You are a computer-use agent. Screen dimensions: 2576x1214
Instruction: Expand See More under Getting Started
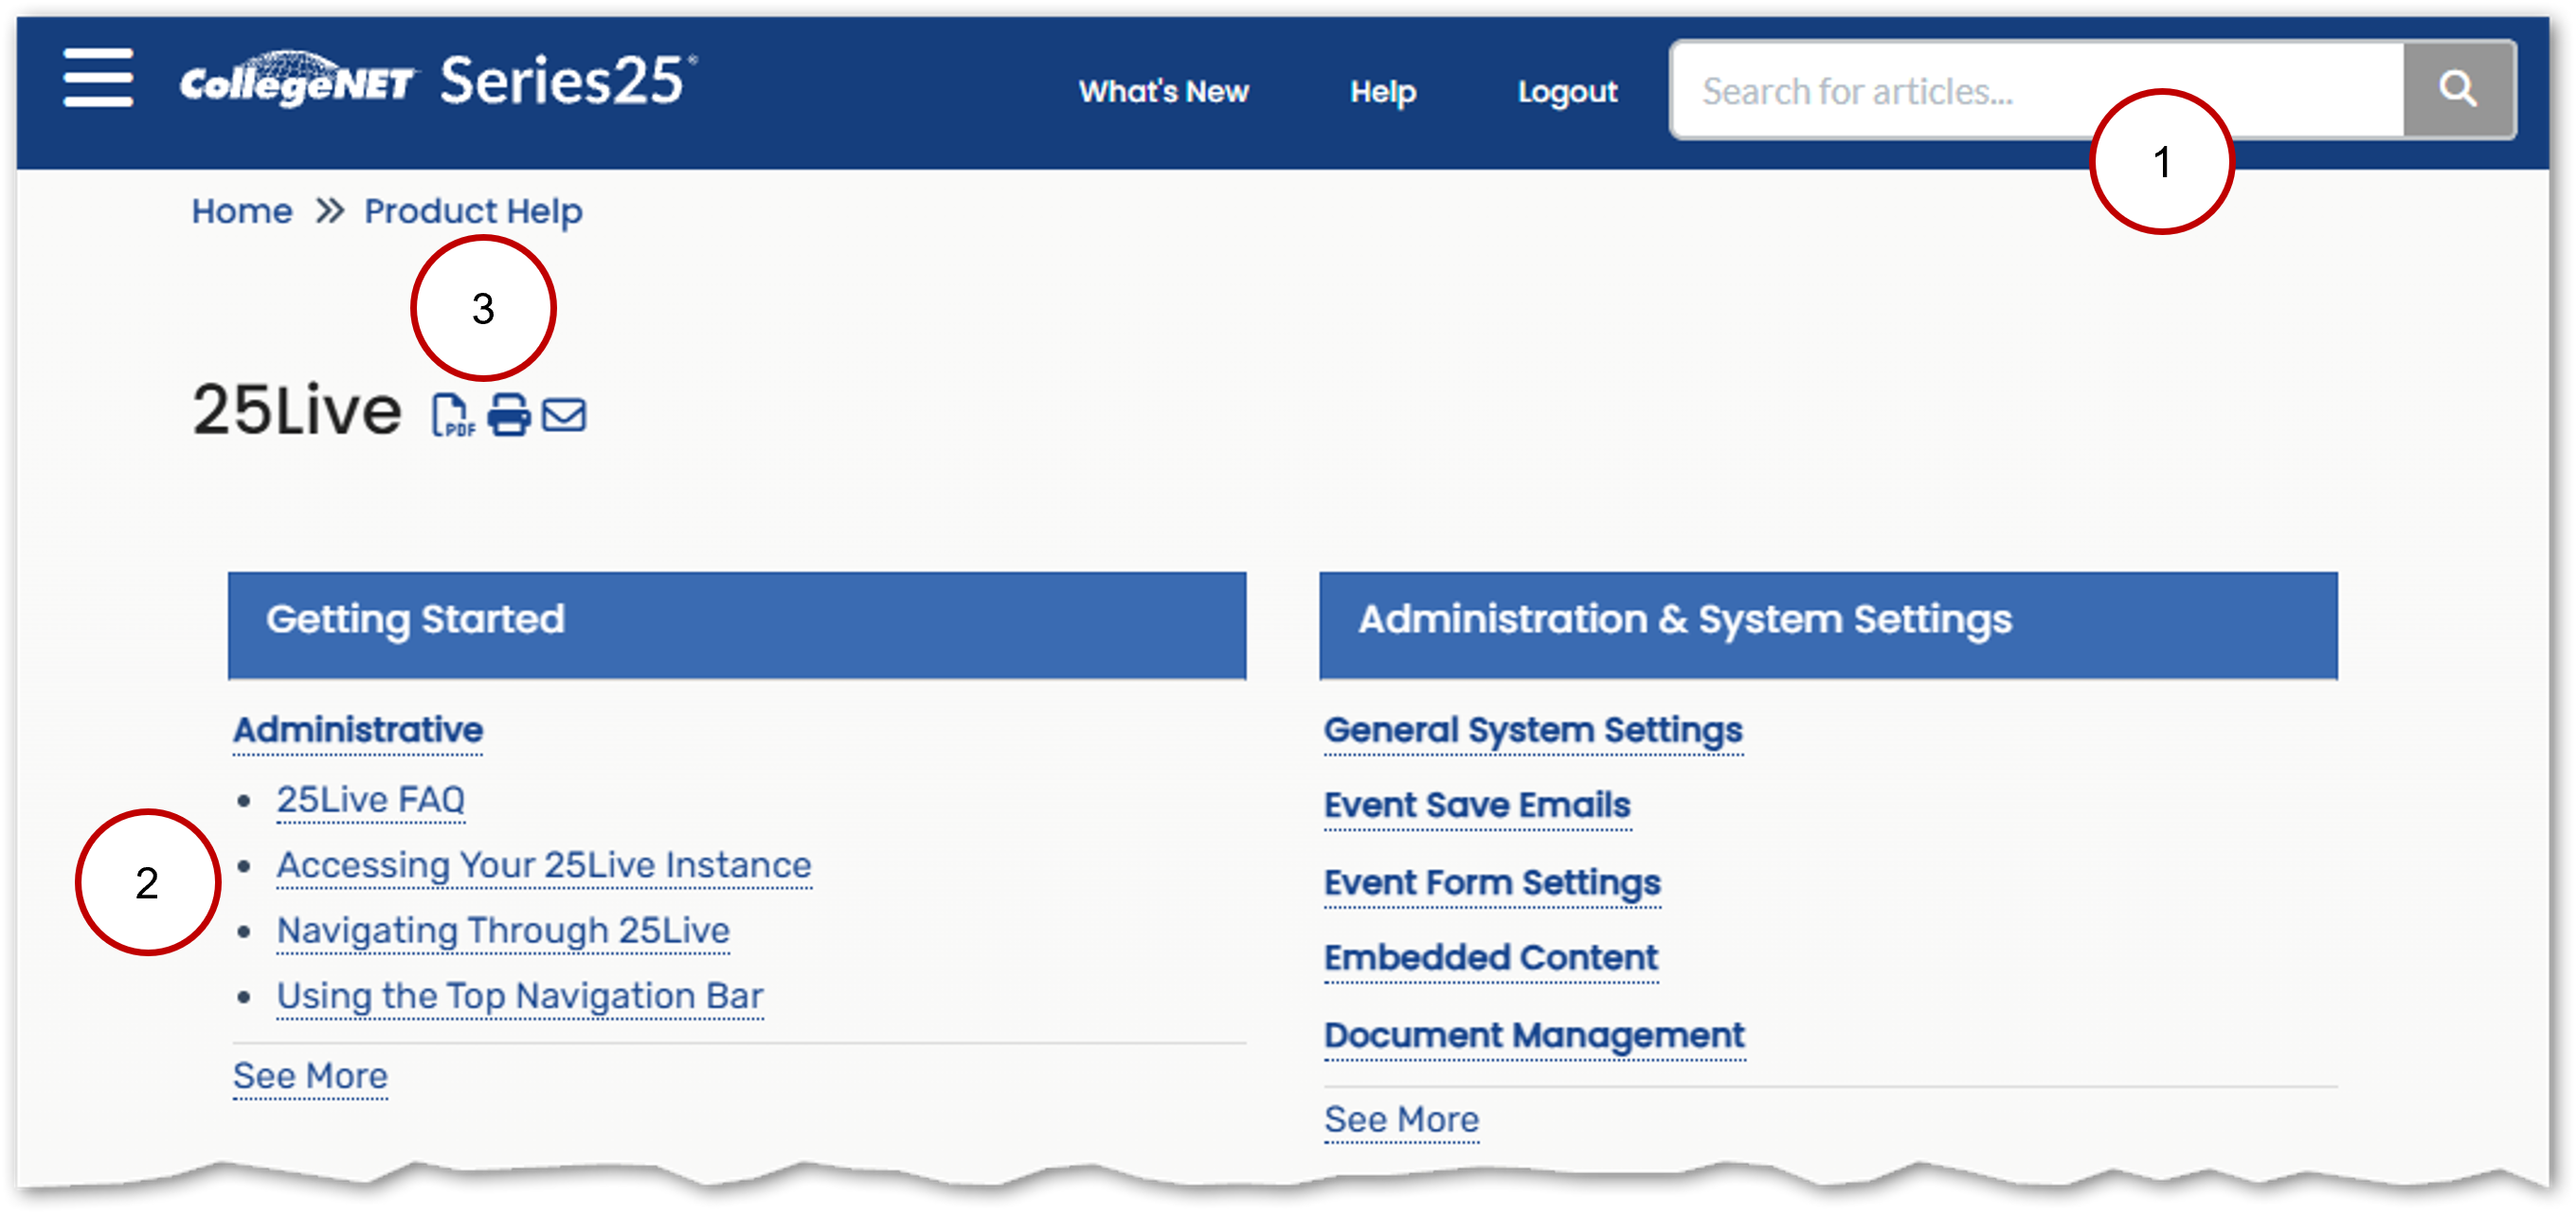click(x=310, y=1076)
